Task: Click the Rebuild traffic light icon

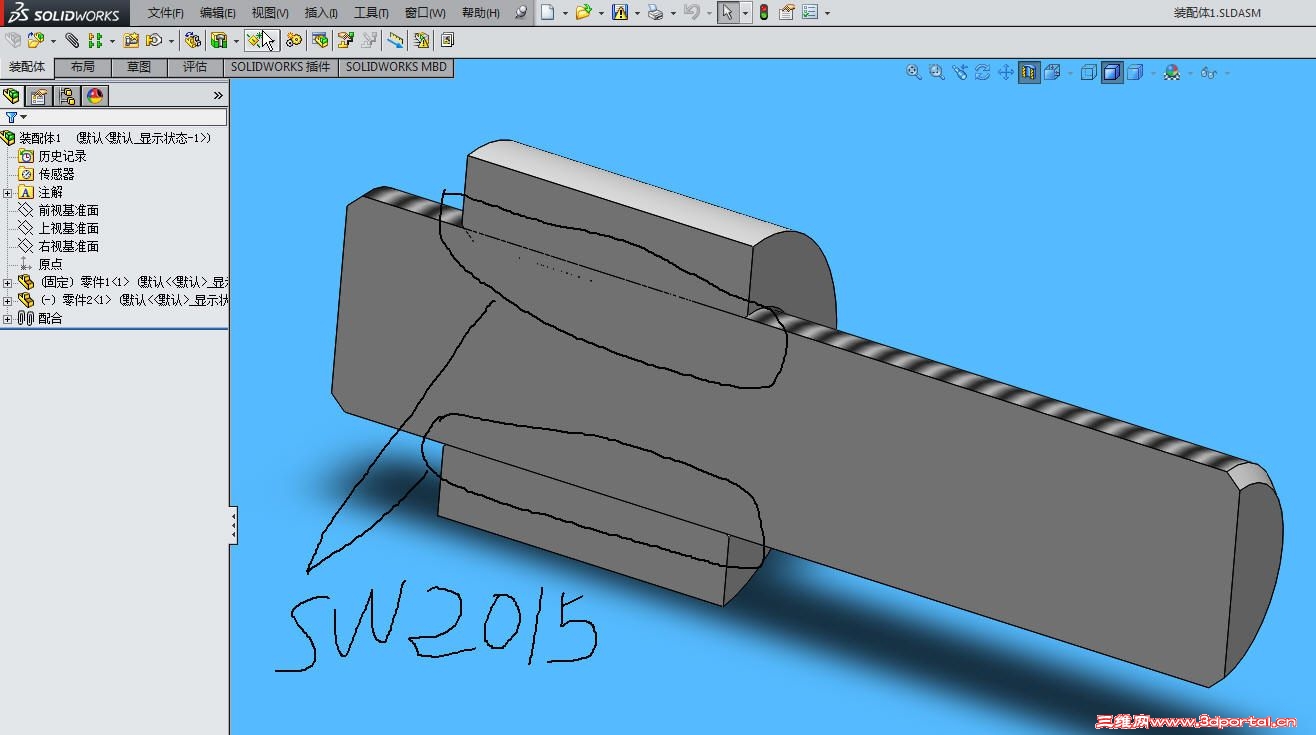Action: [764, 13]
